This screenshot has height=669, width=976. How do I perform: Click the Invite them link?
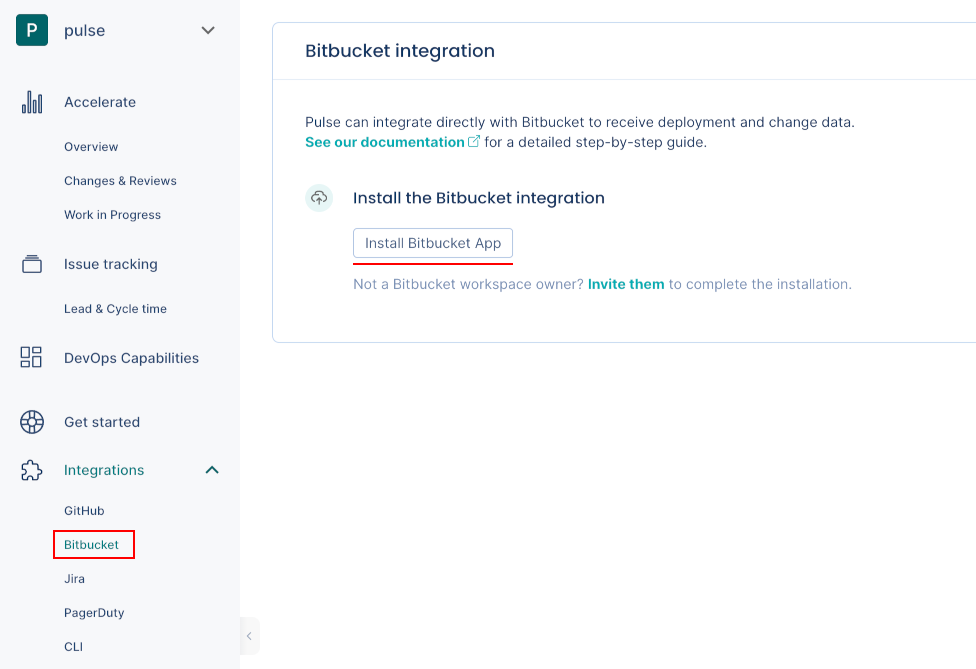[x=626, y=283]
